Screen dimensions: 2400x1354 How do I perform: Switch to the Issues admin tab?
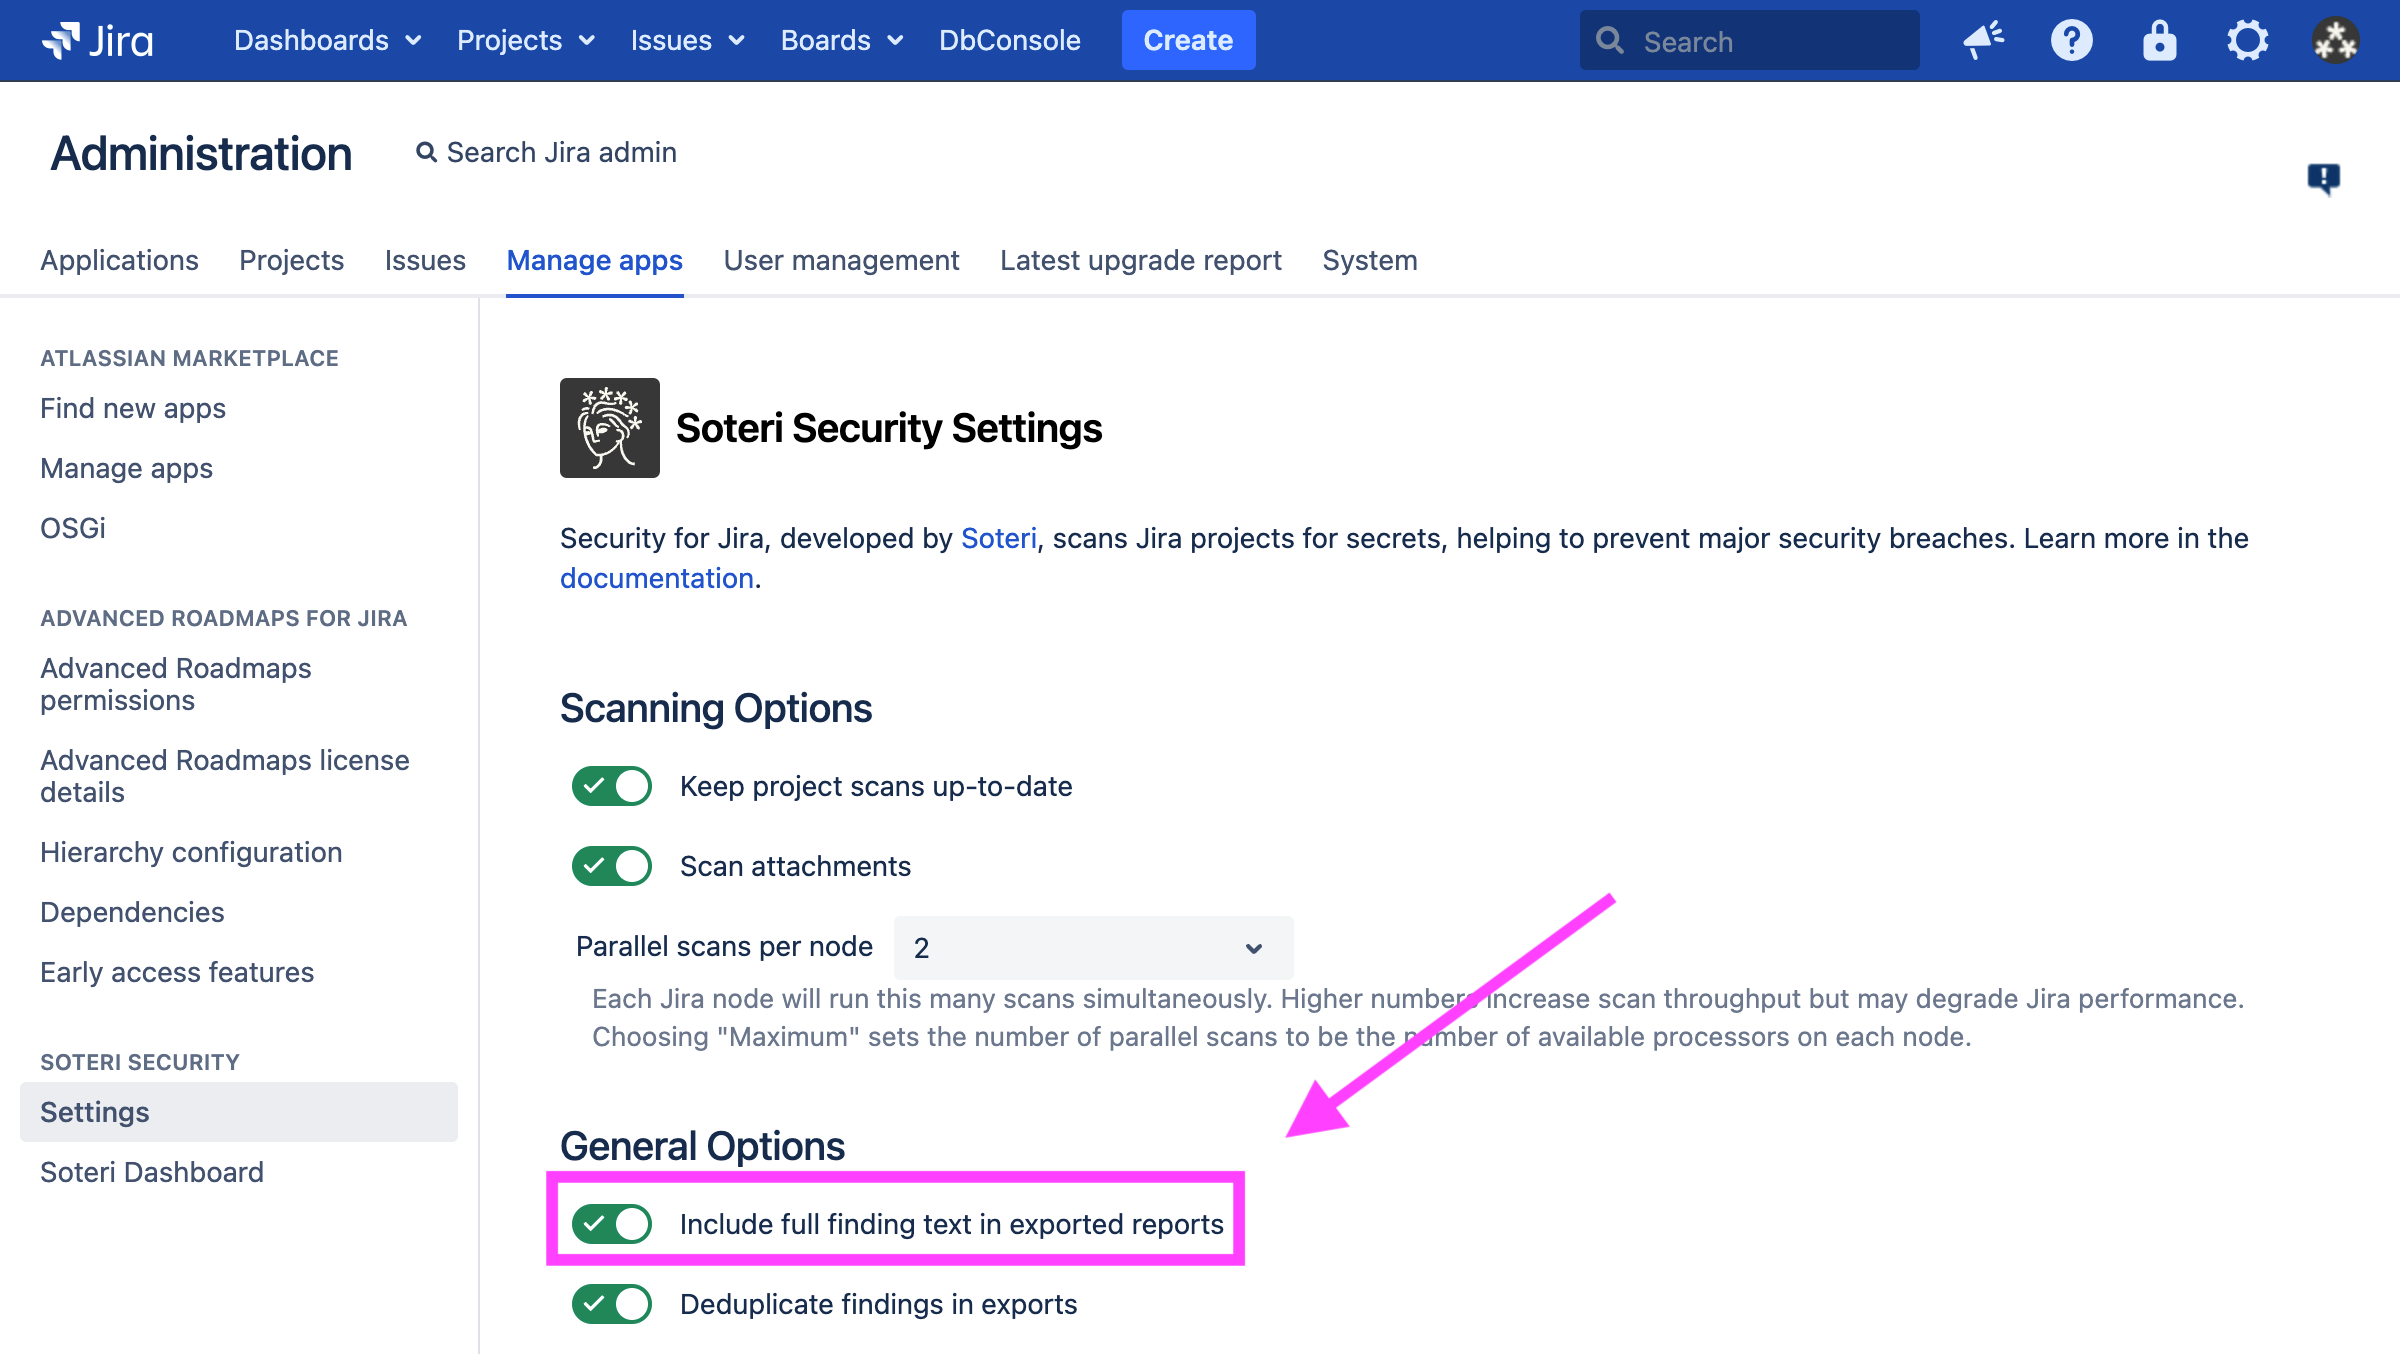(425, 260)
